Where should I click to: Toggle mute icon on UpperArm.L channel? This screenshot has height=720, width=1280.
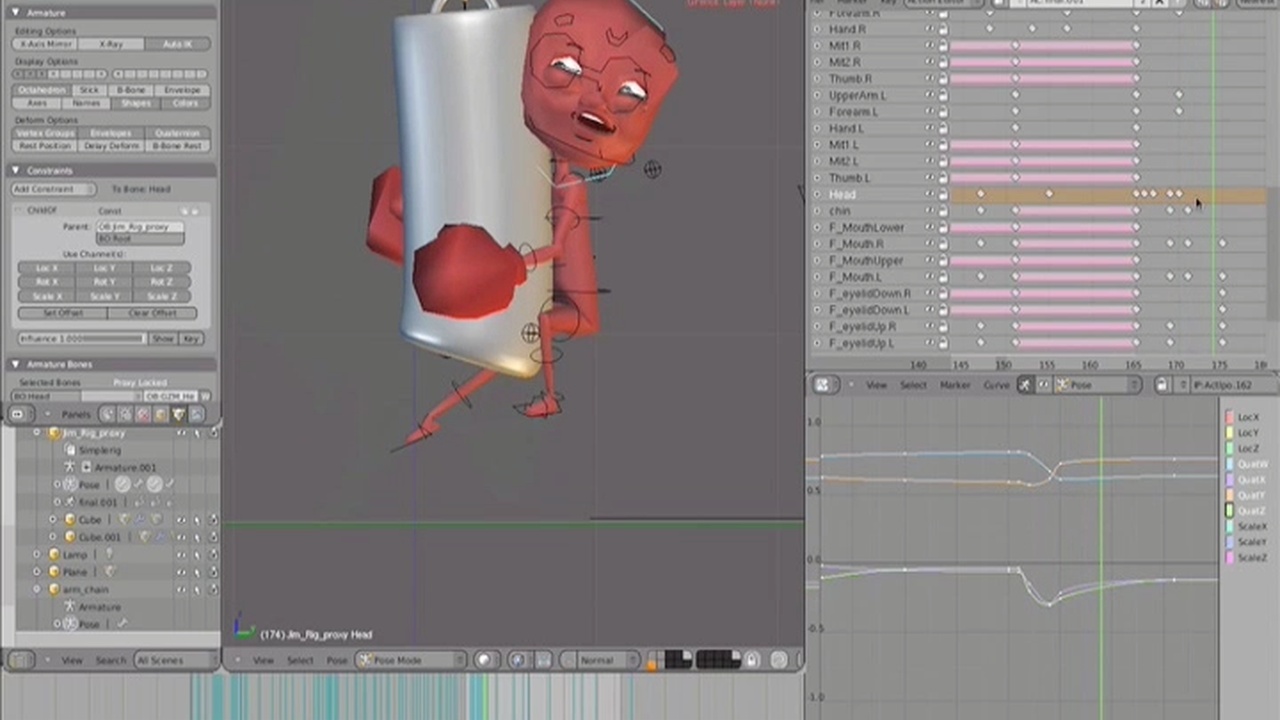pos(930,95)
